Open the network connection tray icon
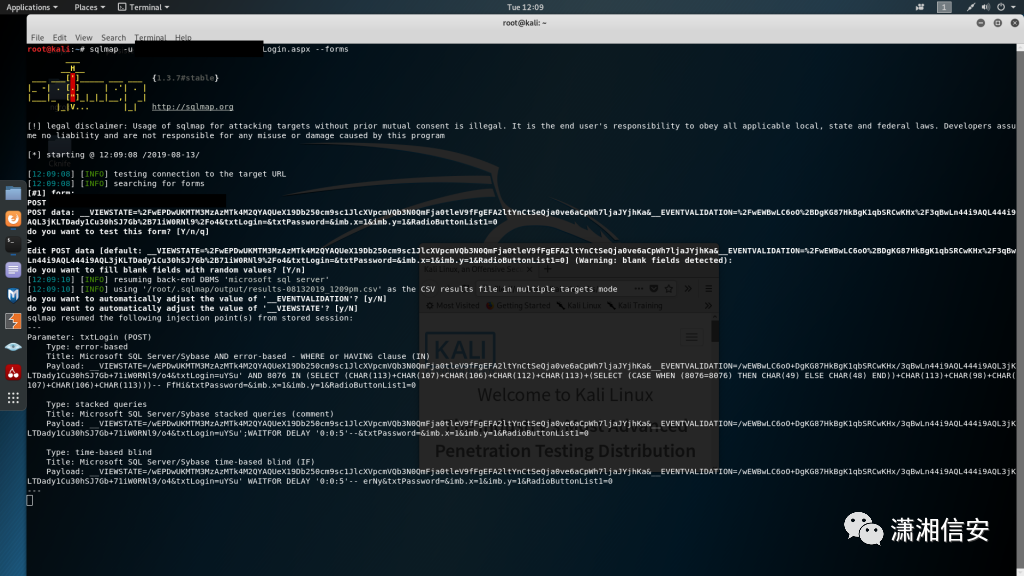 pyautogui.click(x=970, y=7)
